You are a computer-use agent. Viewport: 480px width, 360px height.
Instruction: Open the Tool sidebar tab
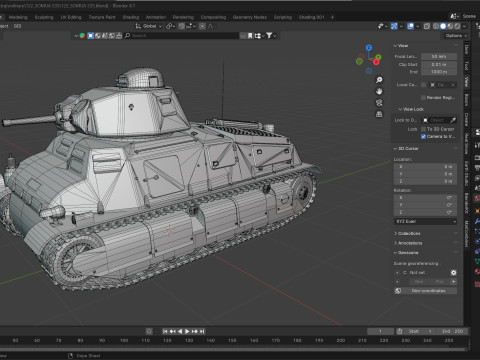(x=467, y=66)
